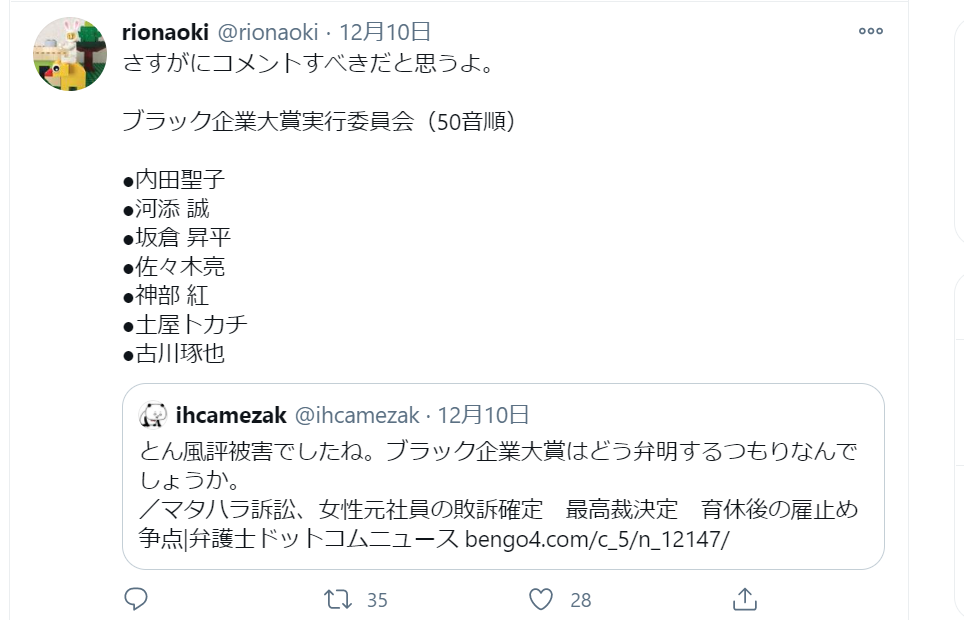The height and width of the screenshot is (620, 964).
Task: Open the rionaoki display name link
Action: pyautogui.click(x=165, y=32)
